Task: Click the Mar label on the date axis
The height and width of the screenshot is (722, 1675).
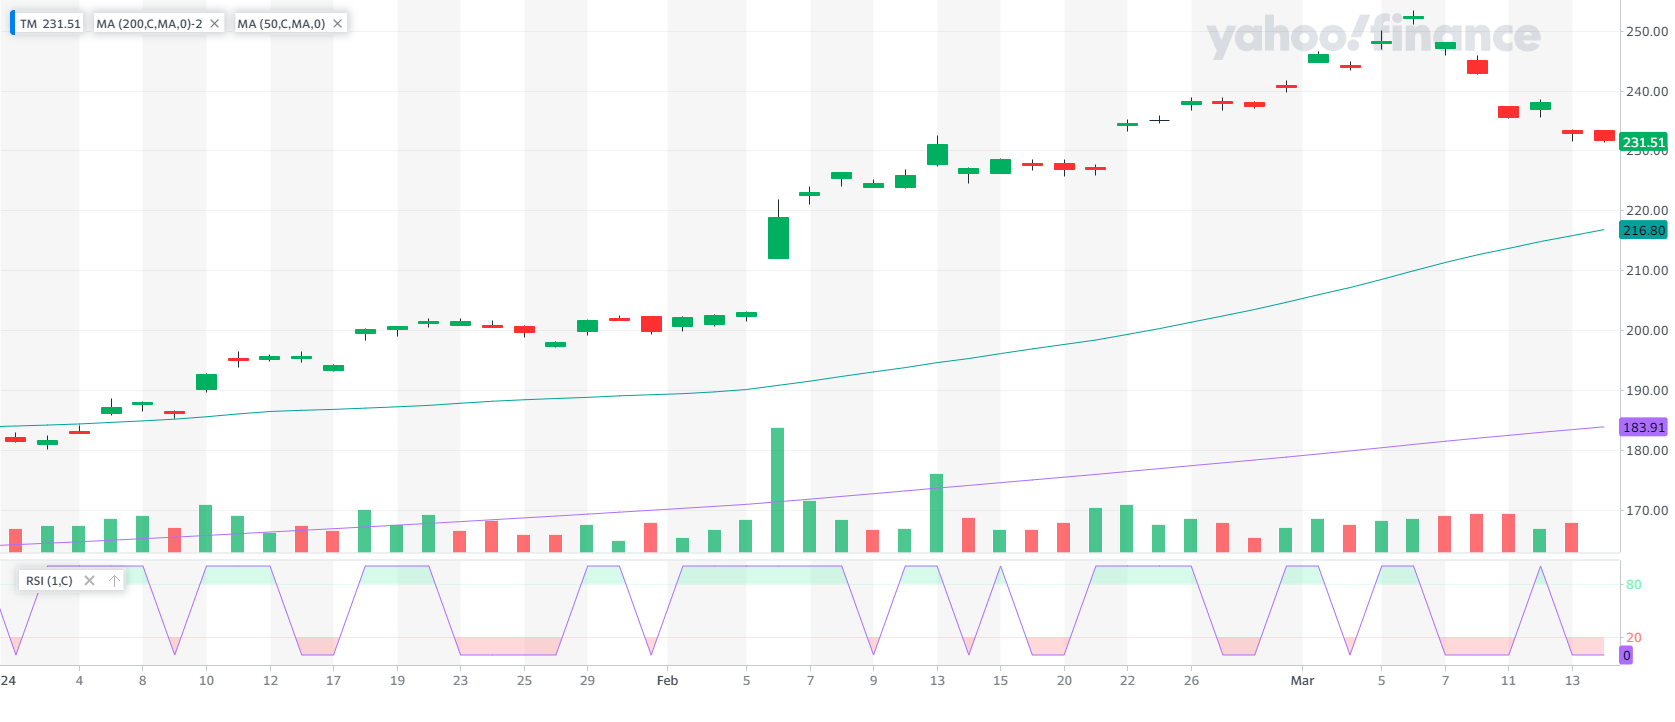Action: (1302, 680)
